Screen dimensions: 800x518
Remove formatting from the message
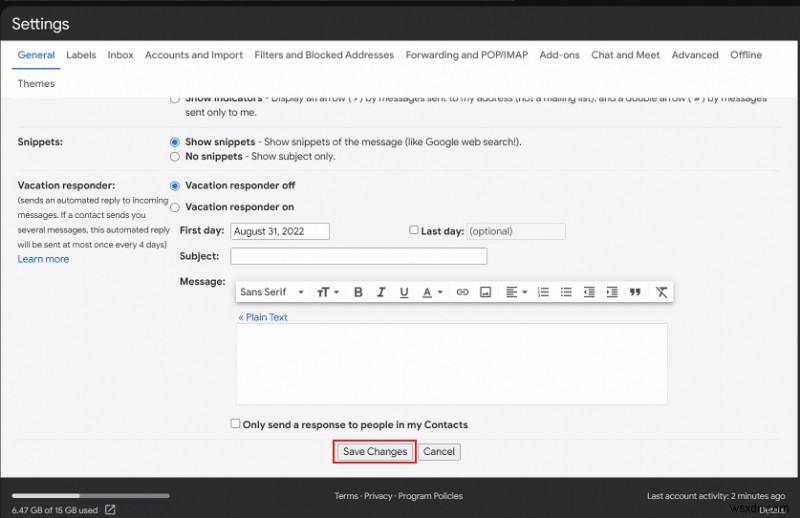(x=661, y=292)
